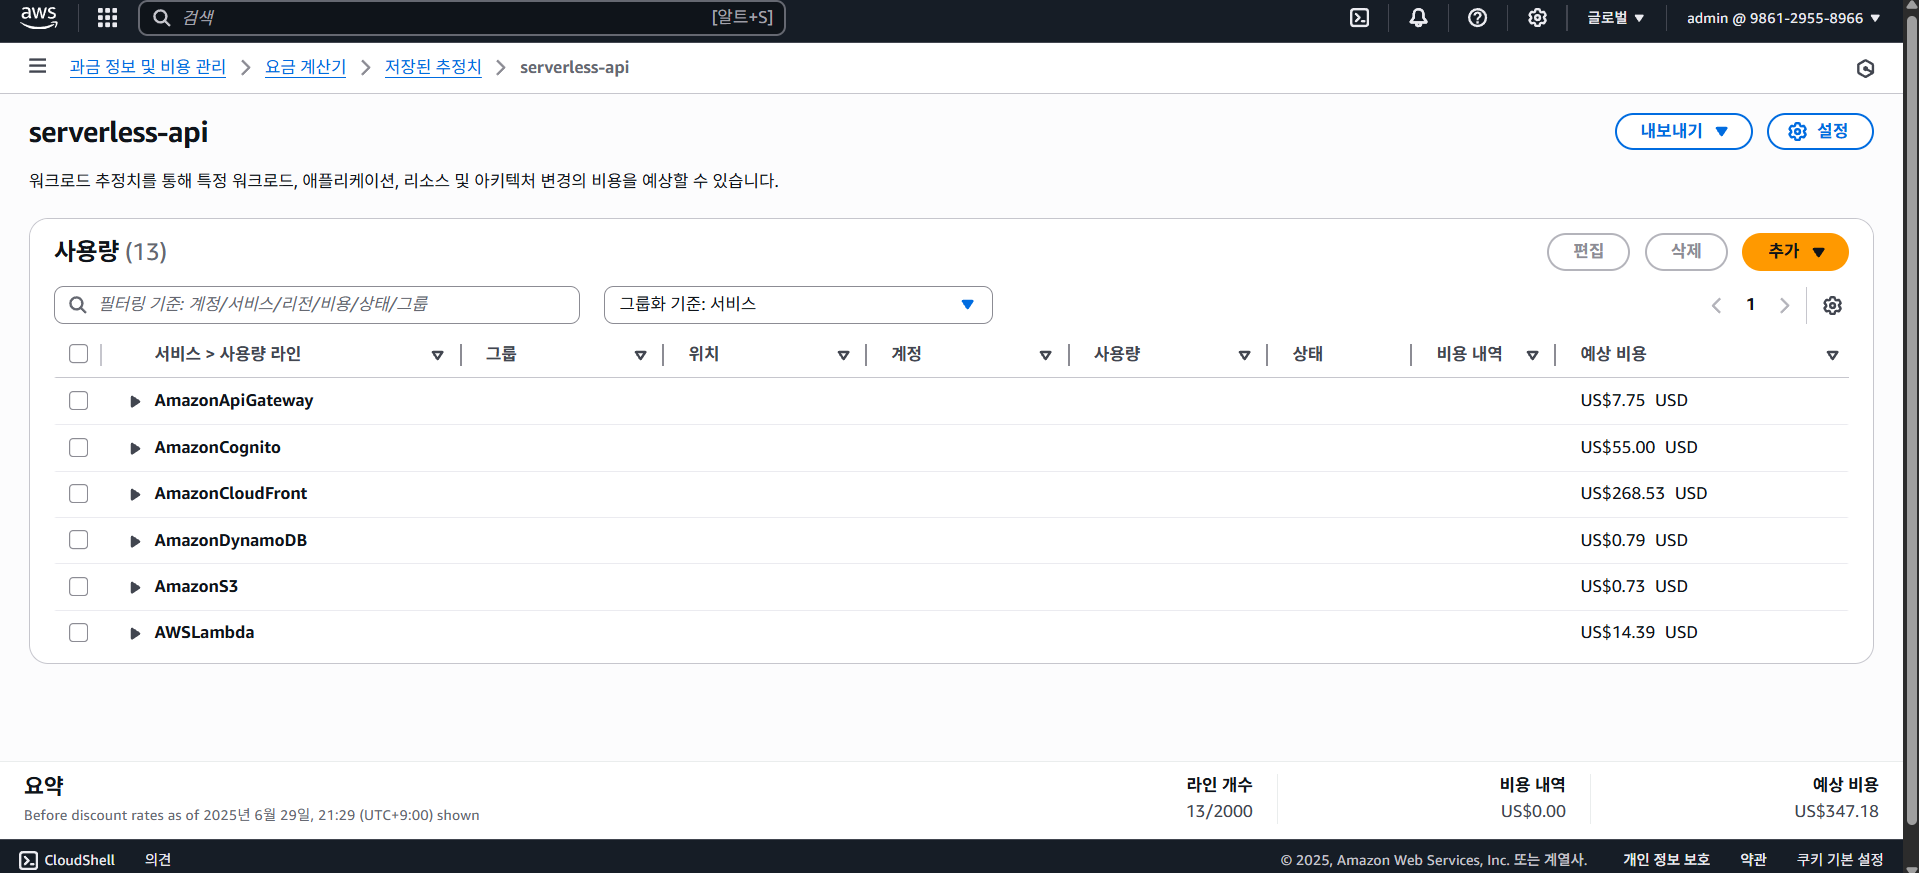
Task: Expand the AmazonApiGateway row
Action: click(x=134, y=401)
